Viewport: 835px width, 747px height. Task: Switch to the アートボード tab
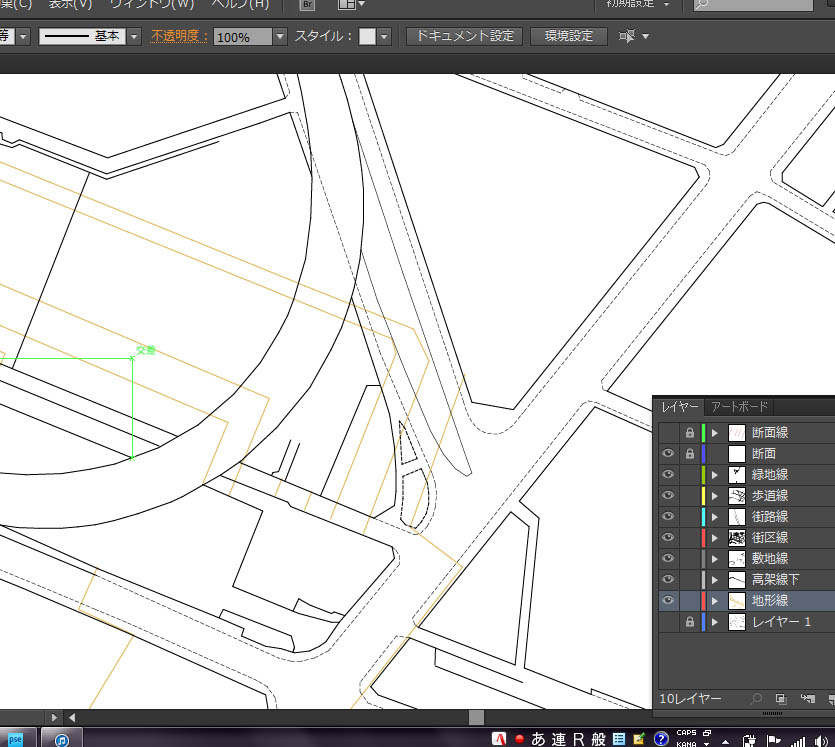pyautogui.click(x=738, y=407)
